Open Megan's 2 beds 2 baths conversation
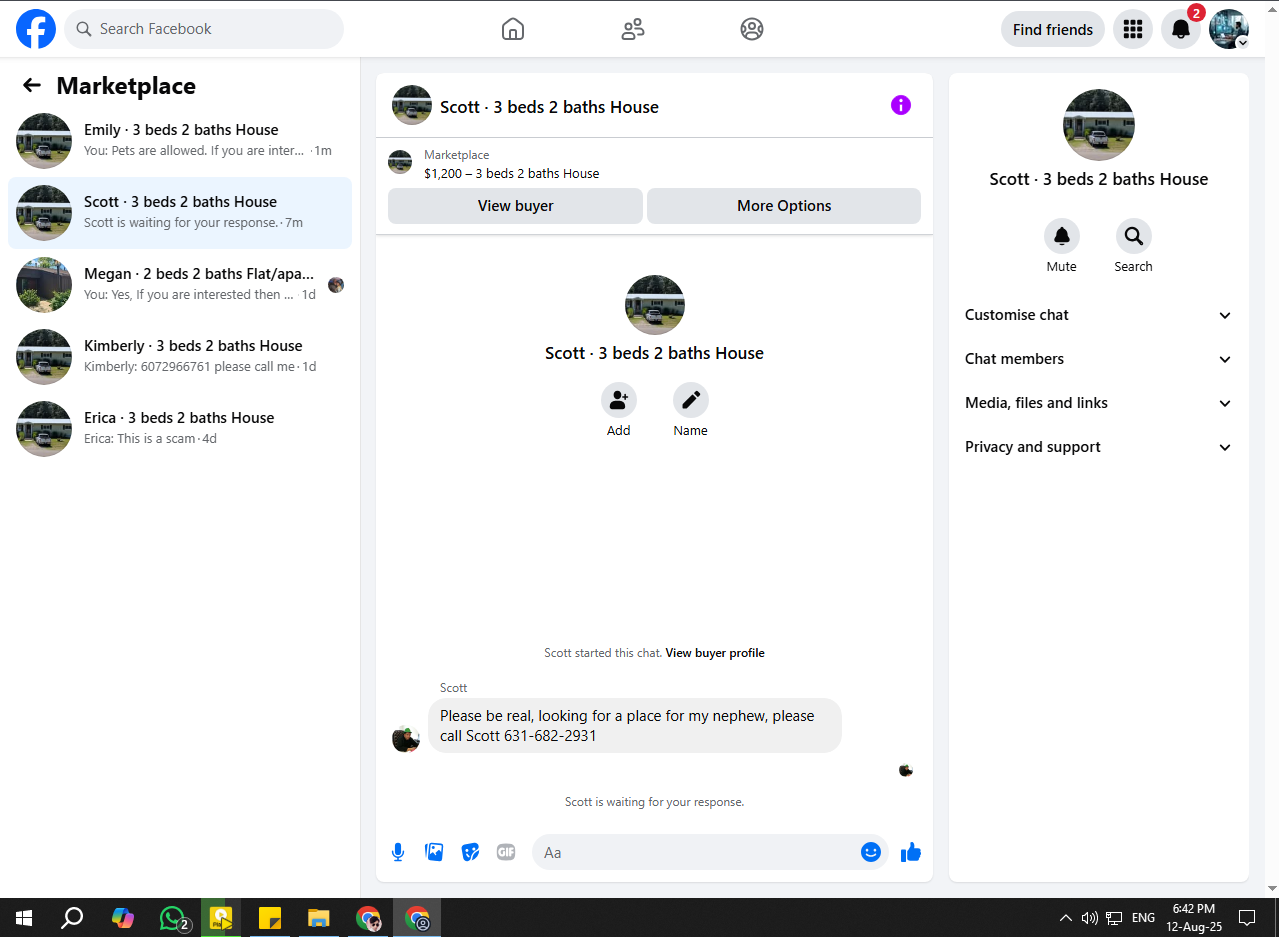The height and width of the screenshot is (937, 1279). pyautogui.click(x=180, y=285)
